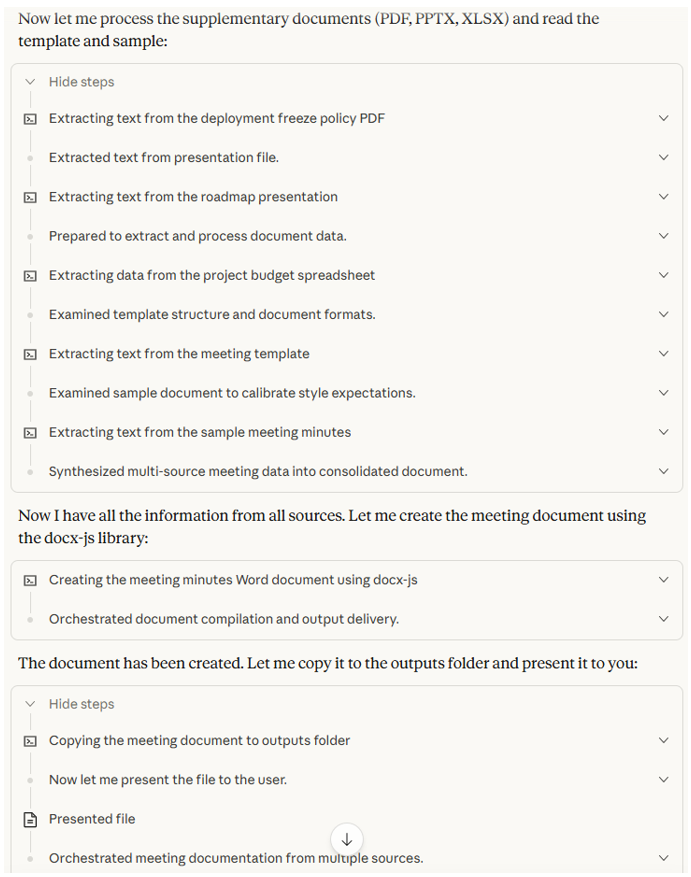Expand the 'Extracted text from presentation file' chevron
Viewport: 691px width, 877px height.
(x=664, y=158)
